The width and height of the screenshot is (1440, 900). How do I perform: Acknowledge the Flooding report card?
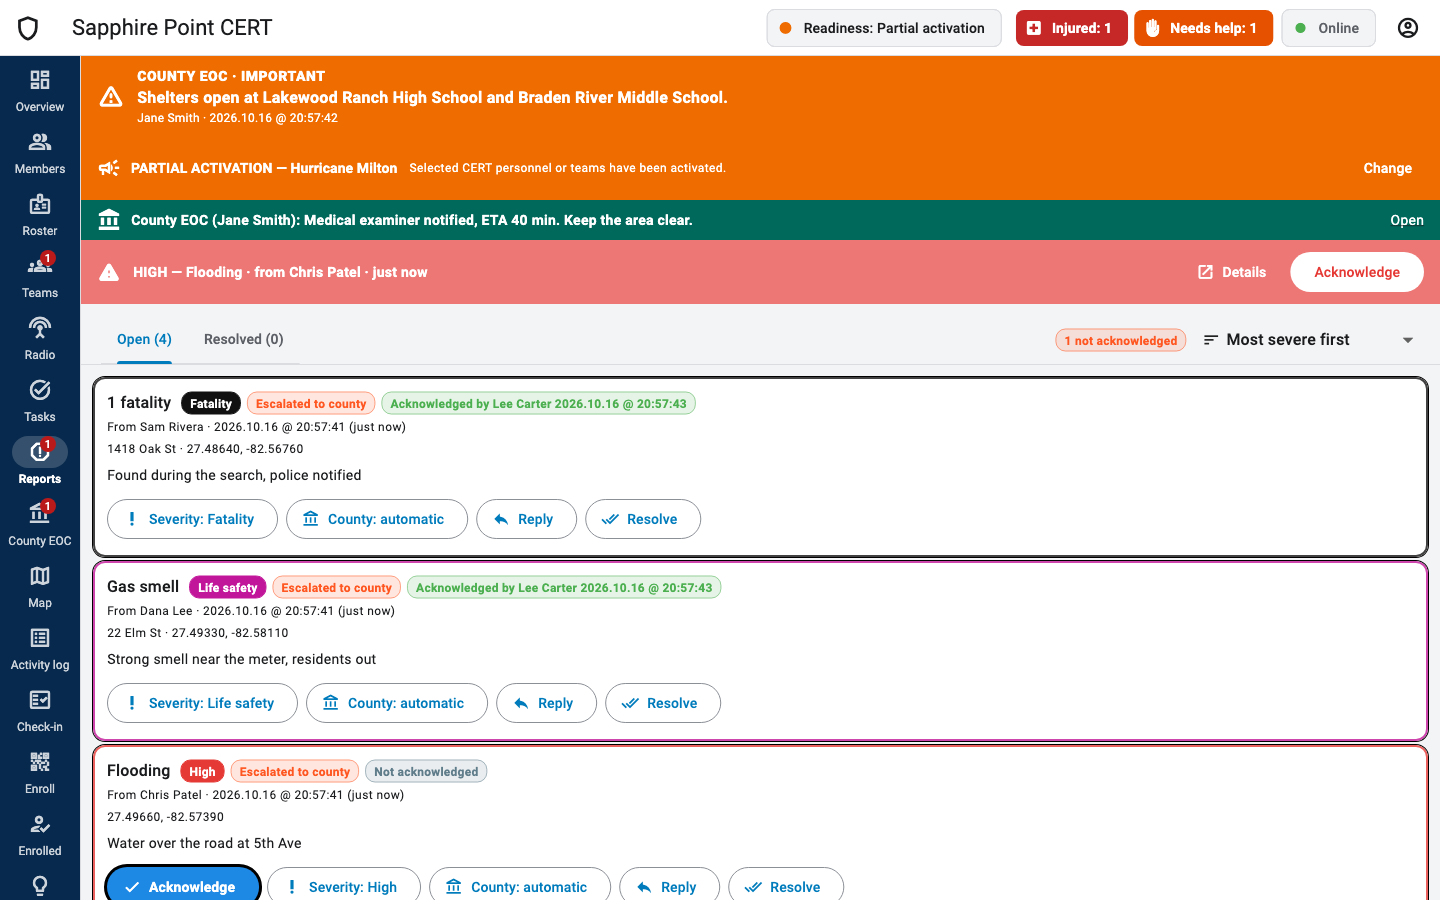click(183, 887)
